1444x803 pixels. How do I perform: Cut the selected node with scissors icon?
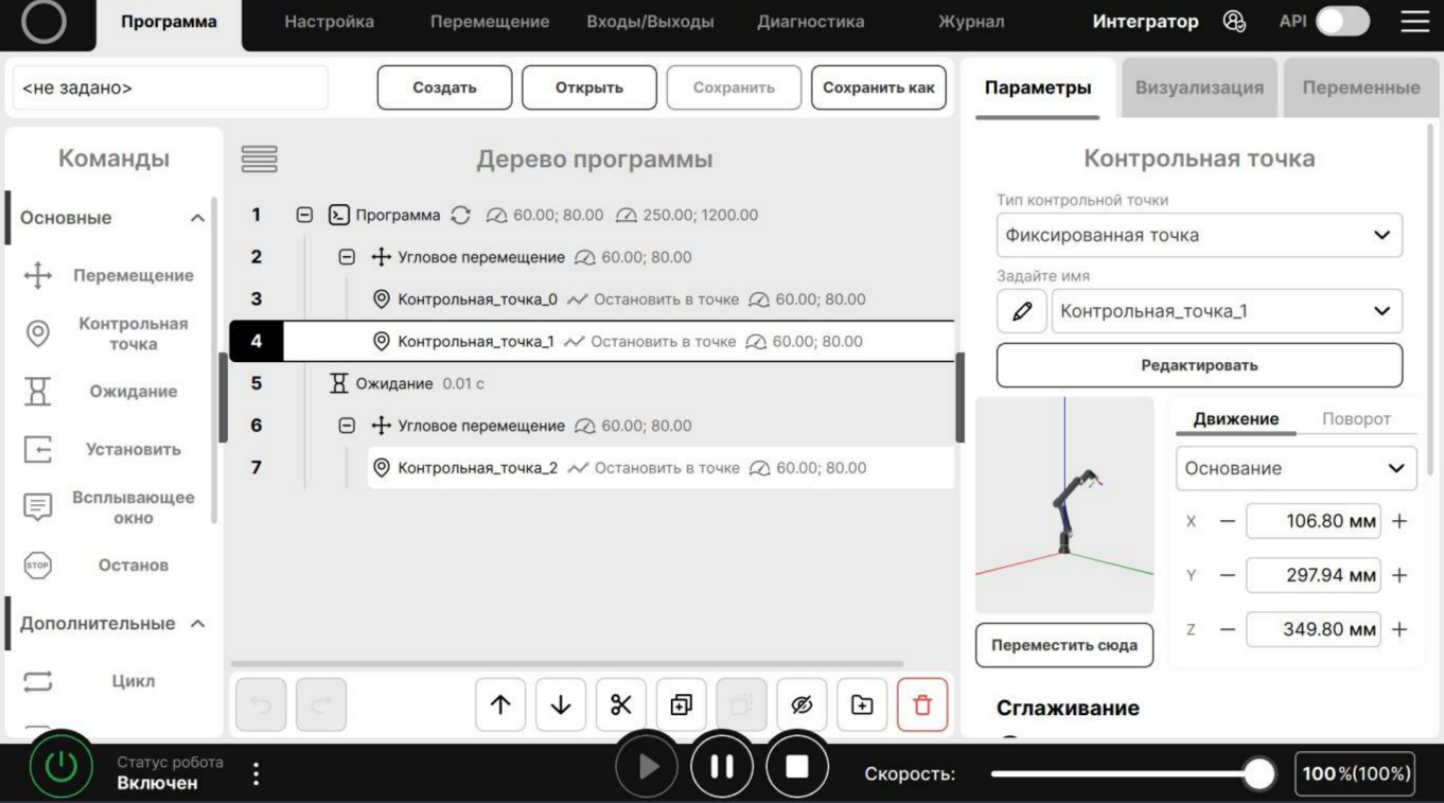(621, 705)
